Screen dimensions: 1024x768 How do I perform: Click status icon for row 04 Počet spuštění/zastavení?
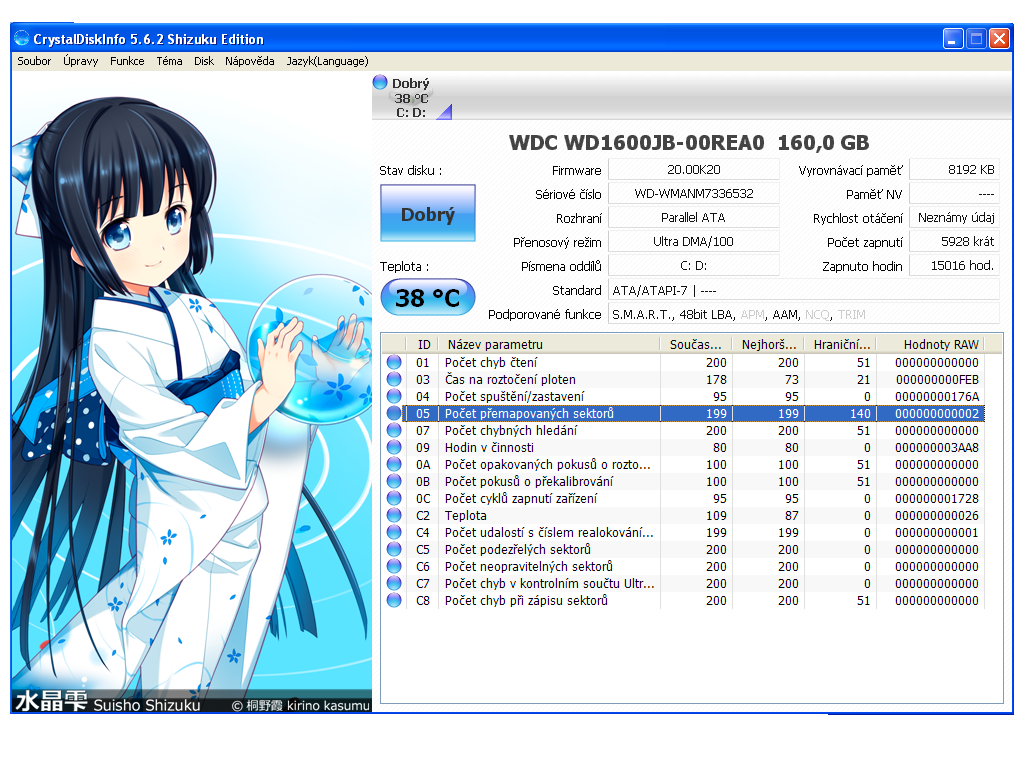click(394, 396)
